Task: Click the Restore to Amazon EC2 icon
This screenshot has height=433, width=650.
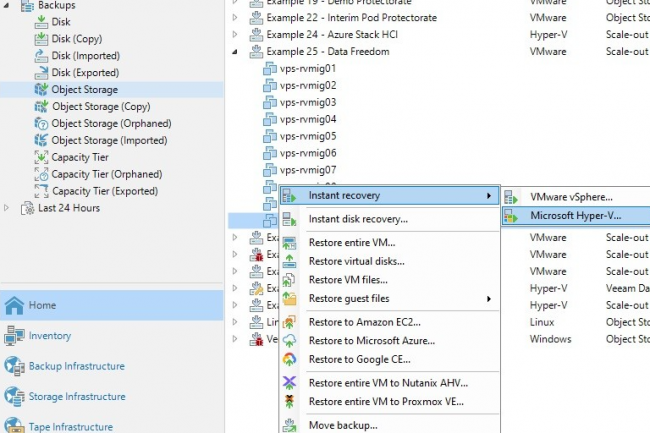Action: [289, 322]
